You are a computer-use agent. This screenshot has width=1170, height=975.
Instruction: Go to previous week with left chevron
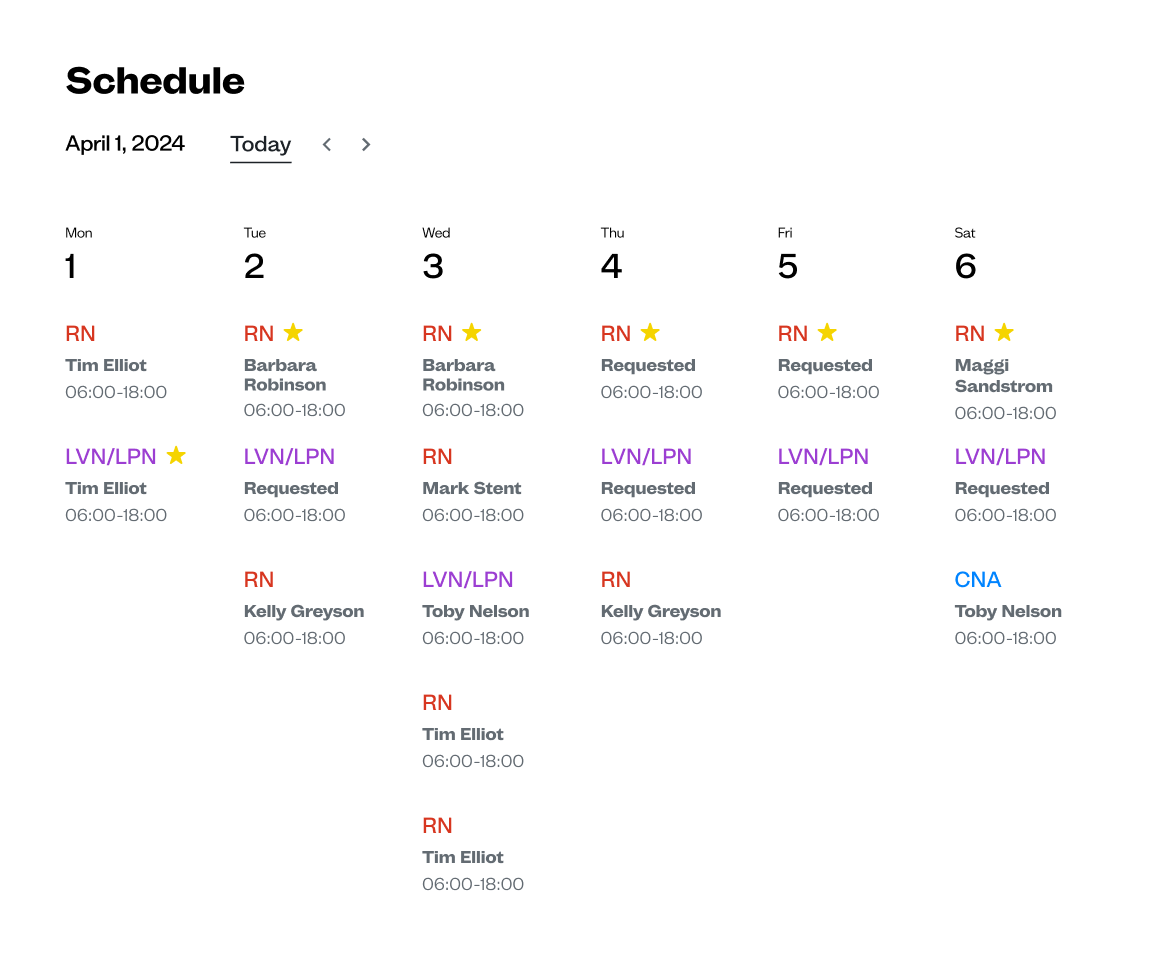click(327, 144)
